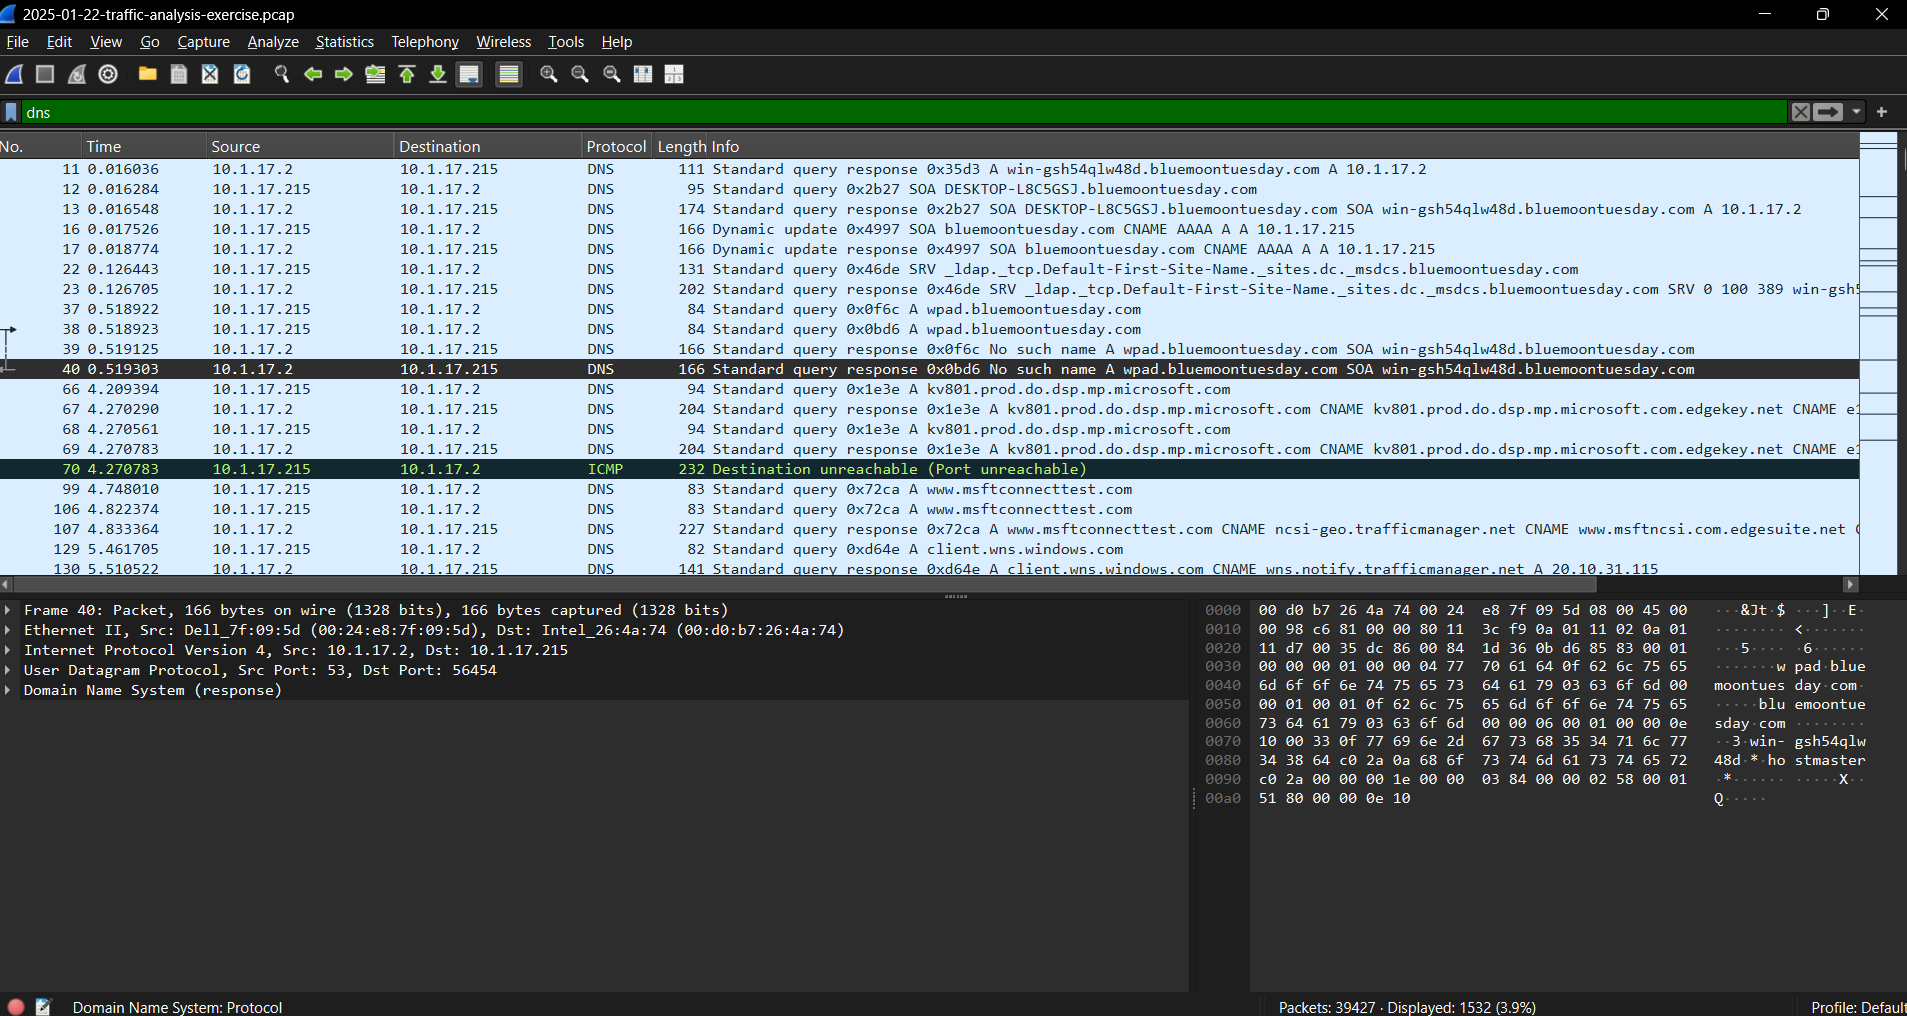Open the Statistics menu
Viewport: 1907px width, 1016px height.
pyautogui.click(x=345, y=42)
